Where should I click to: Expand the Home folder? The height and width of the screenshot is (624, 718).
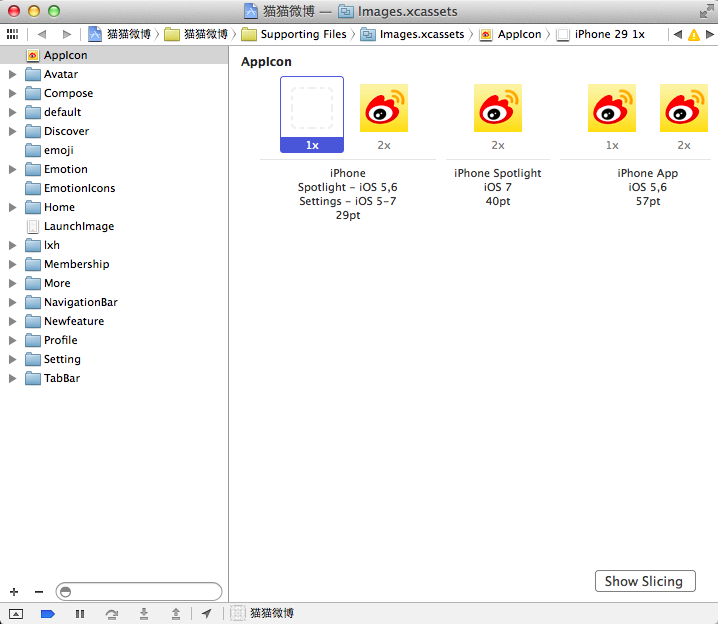[13, 207]
